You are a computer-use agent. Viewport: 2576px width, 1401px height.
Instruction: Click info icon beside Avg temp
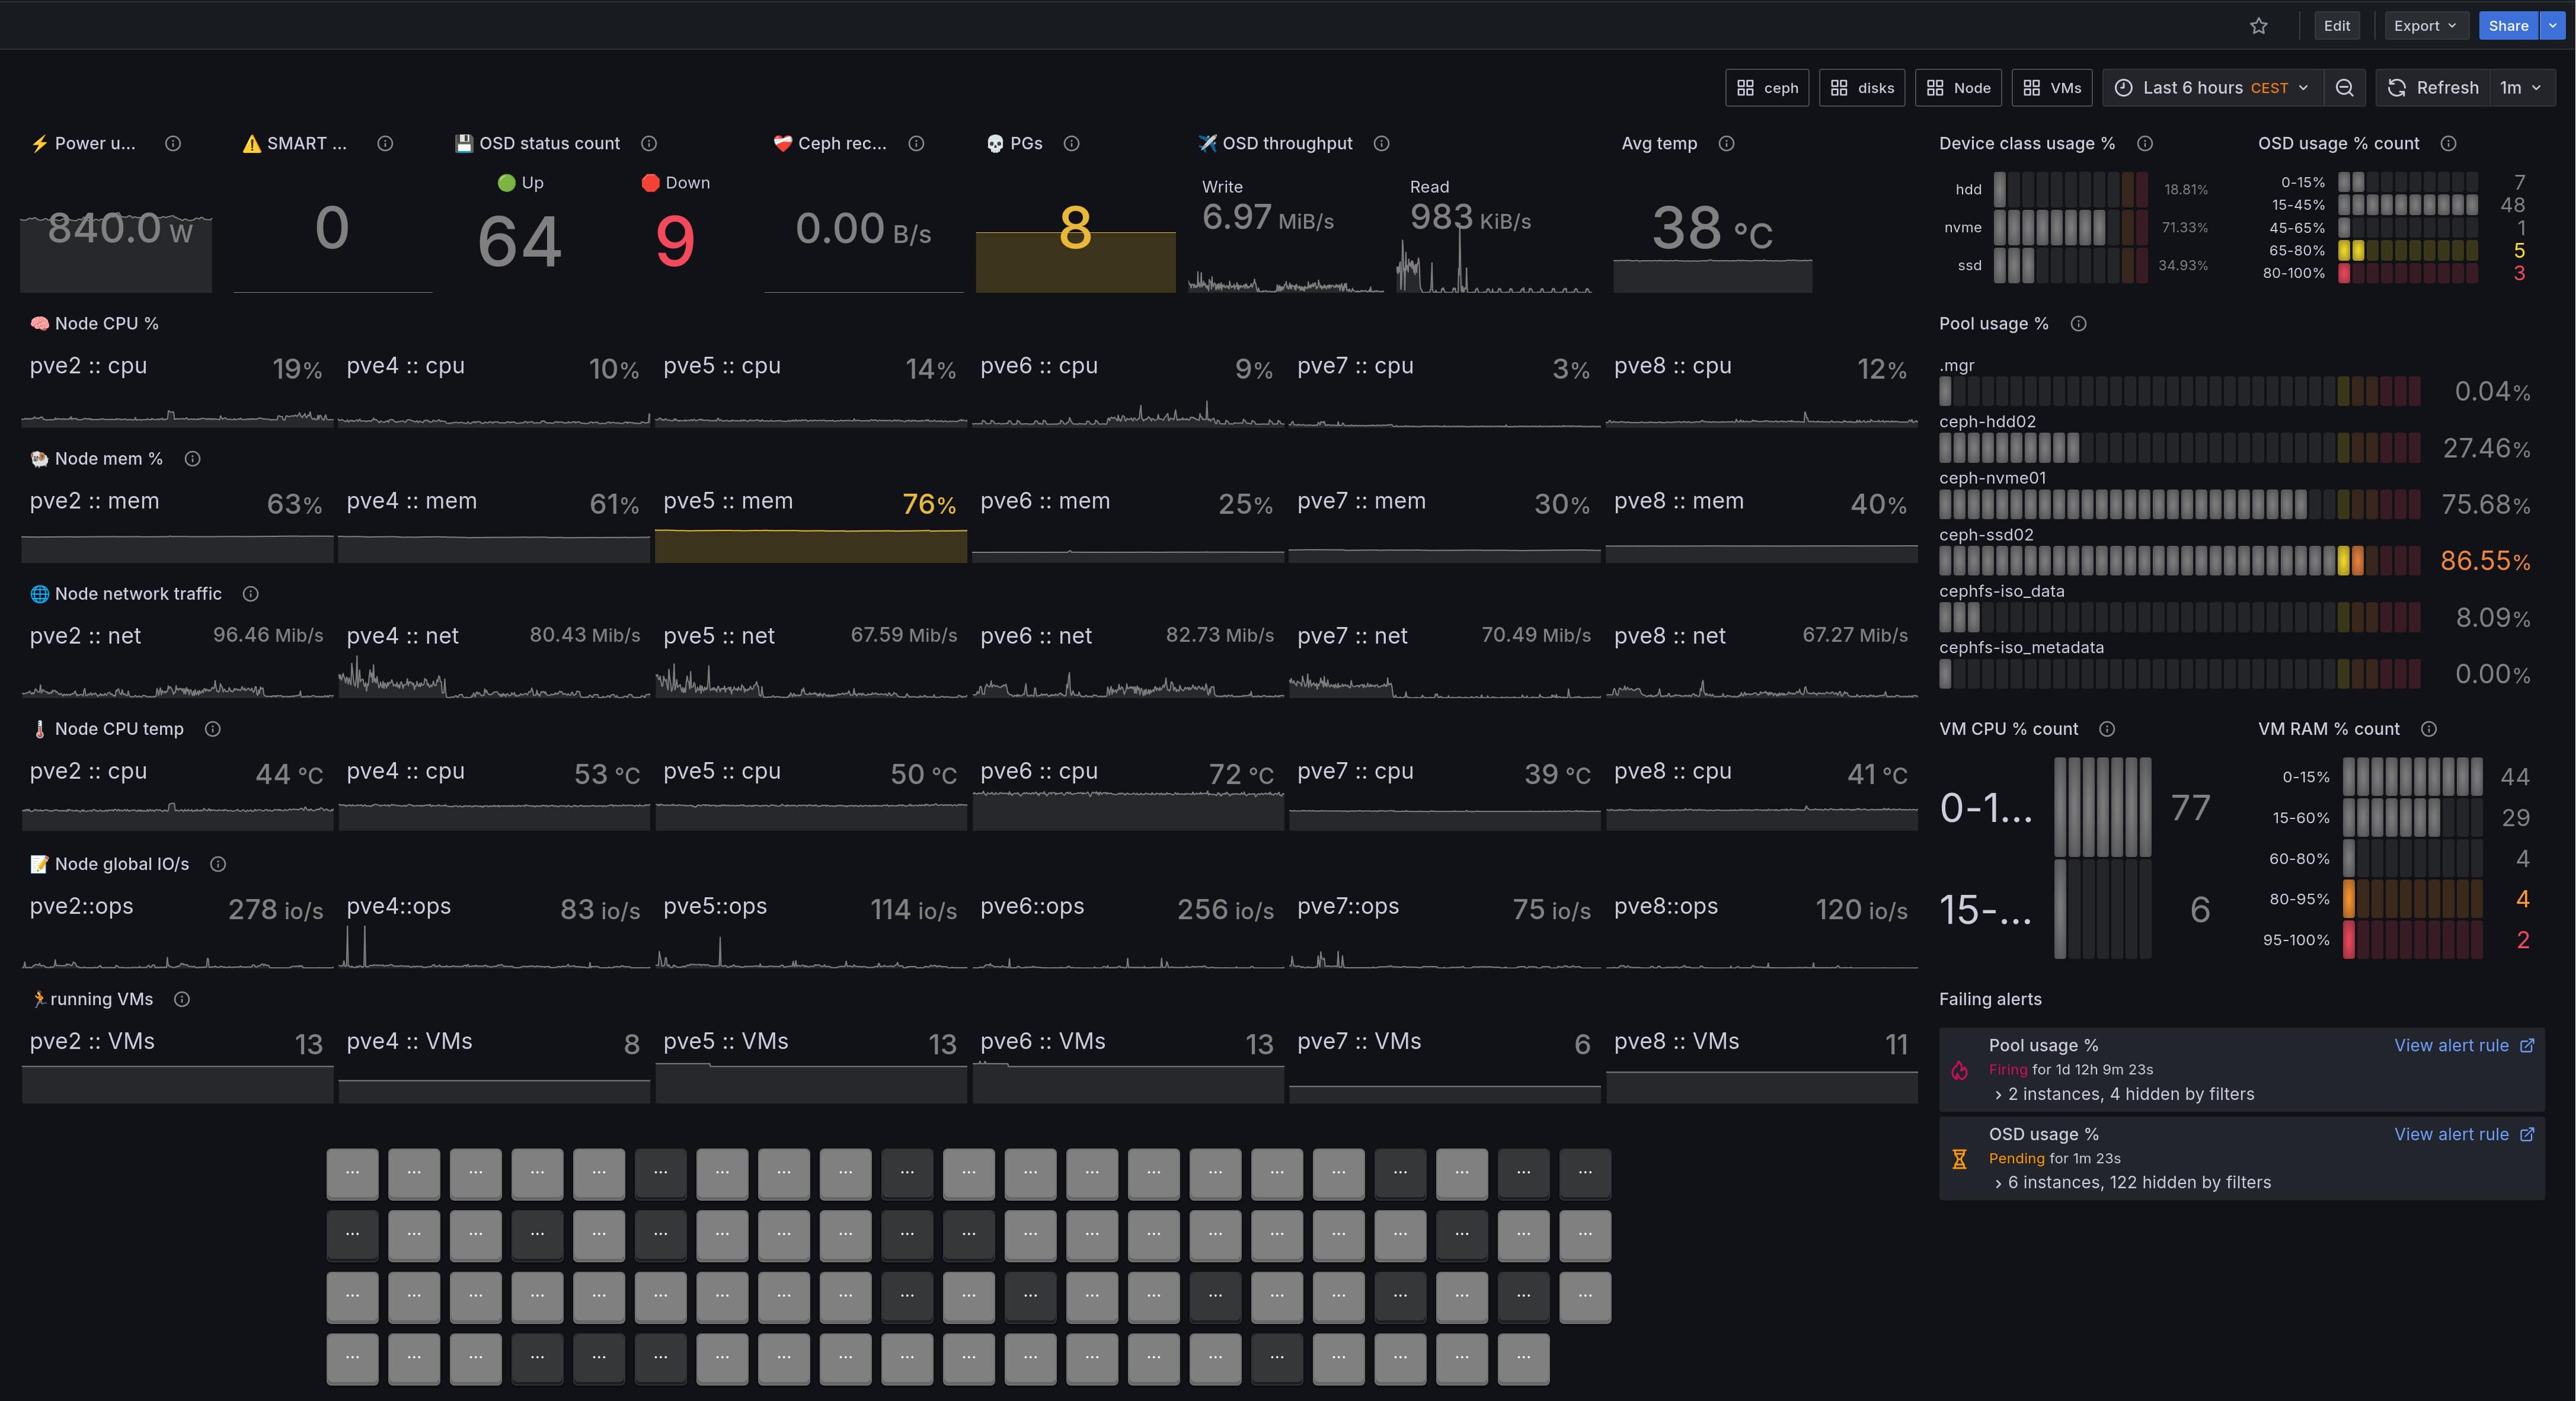(x=1726, y=144)
